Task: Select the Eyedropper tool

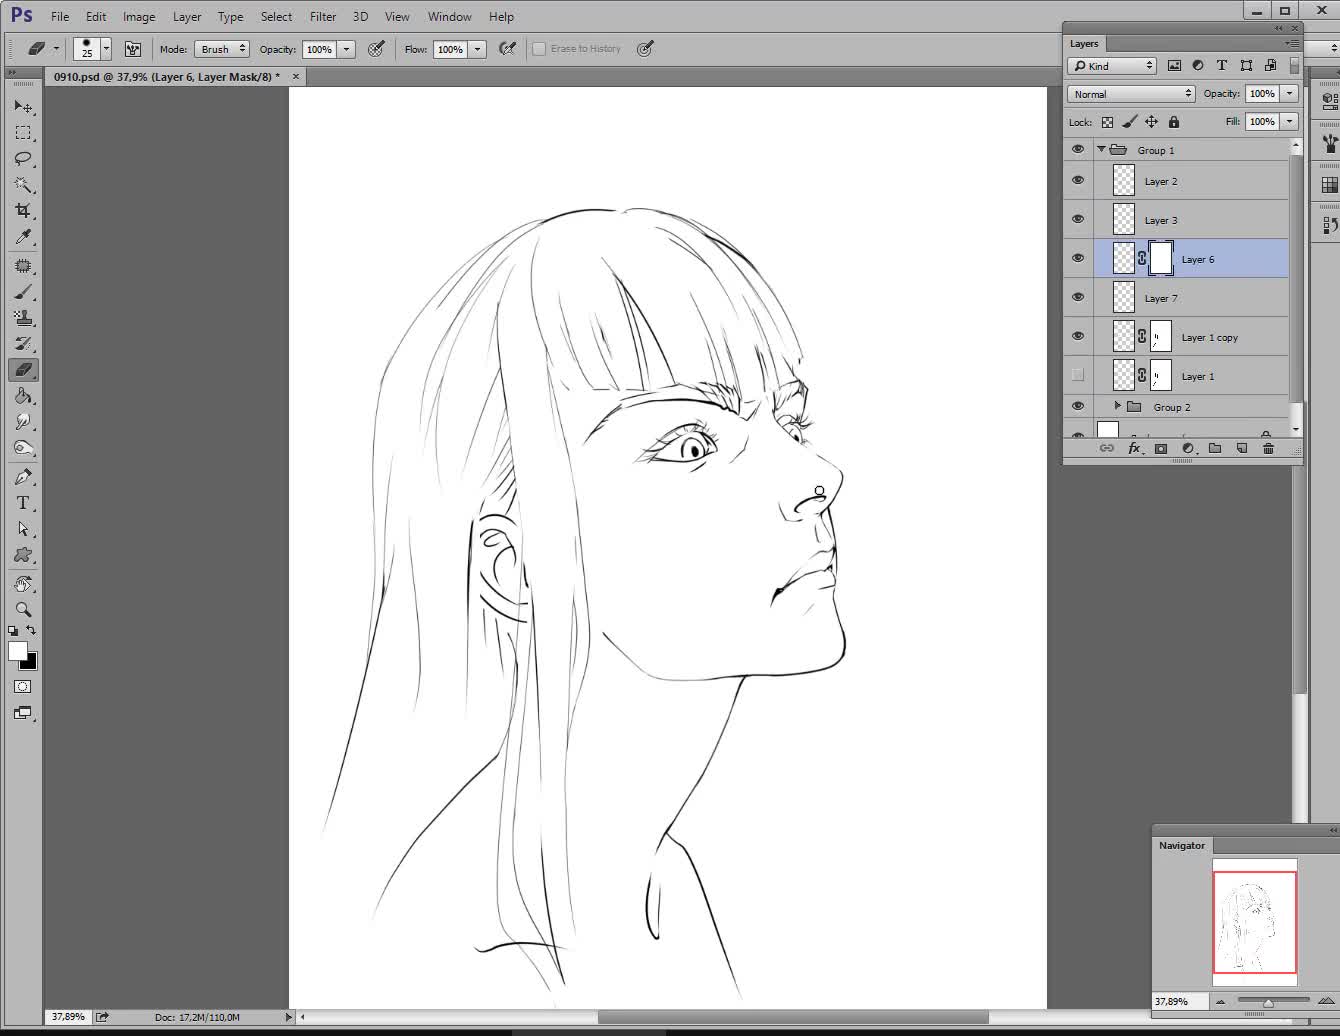Action: click(x=23, y=237)
